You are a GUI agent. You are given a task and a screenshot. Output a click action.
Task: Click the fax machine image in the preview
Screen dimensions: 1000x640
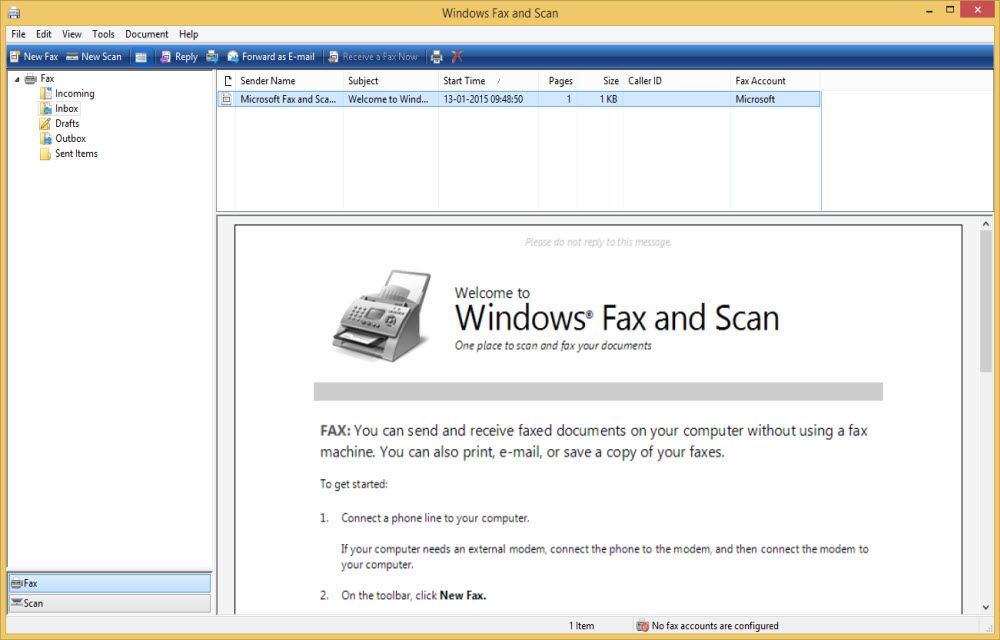382,315
